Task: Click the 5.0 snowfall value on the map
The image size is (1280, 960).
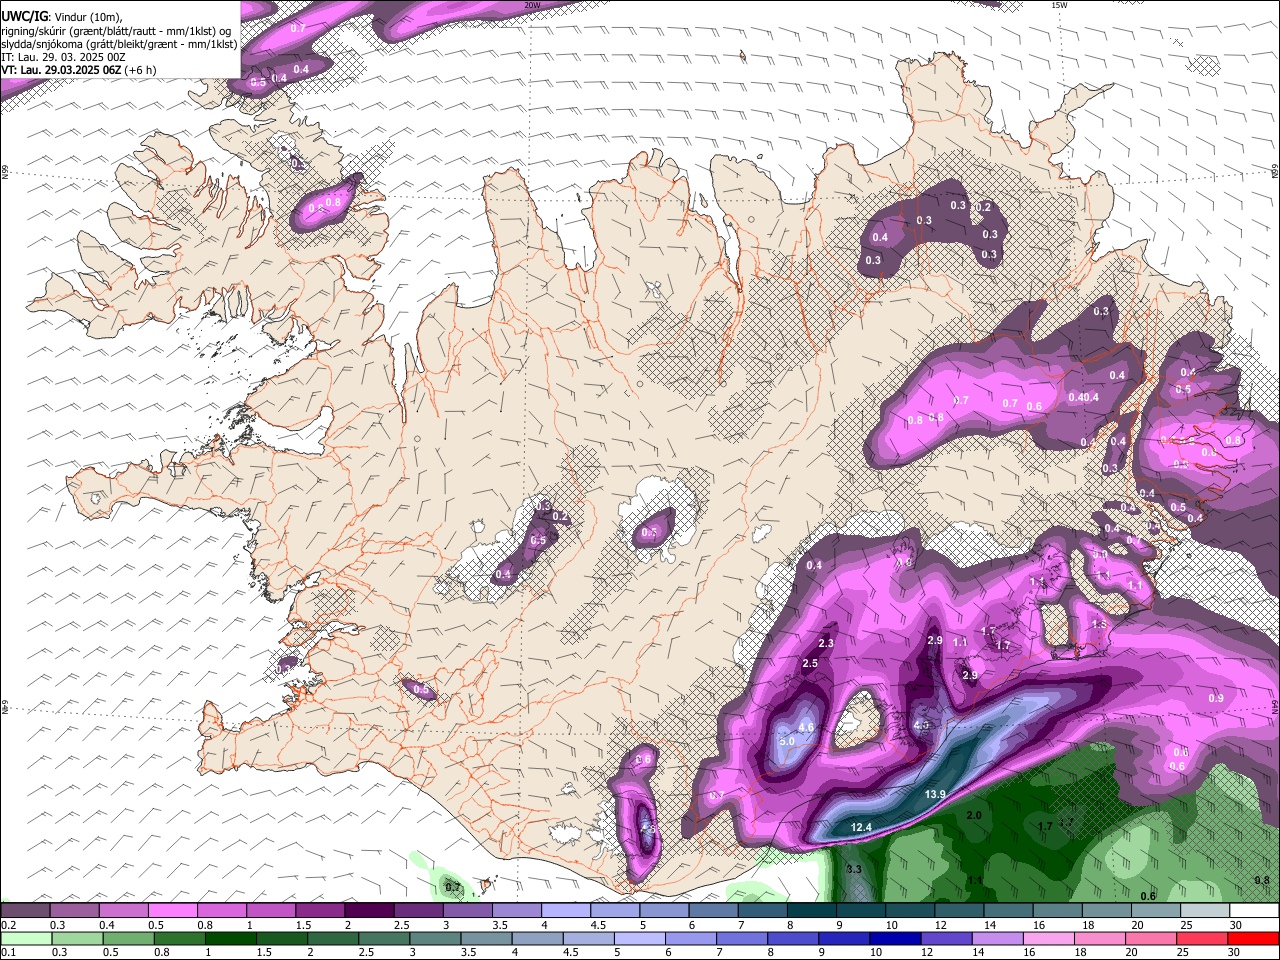Action: coord(787,742)
